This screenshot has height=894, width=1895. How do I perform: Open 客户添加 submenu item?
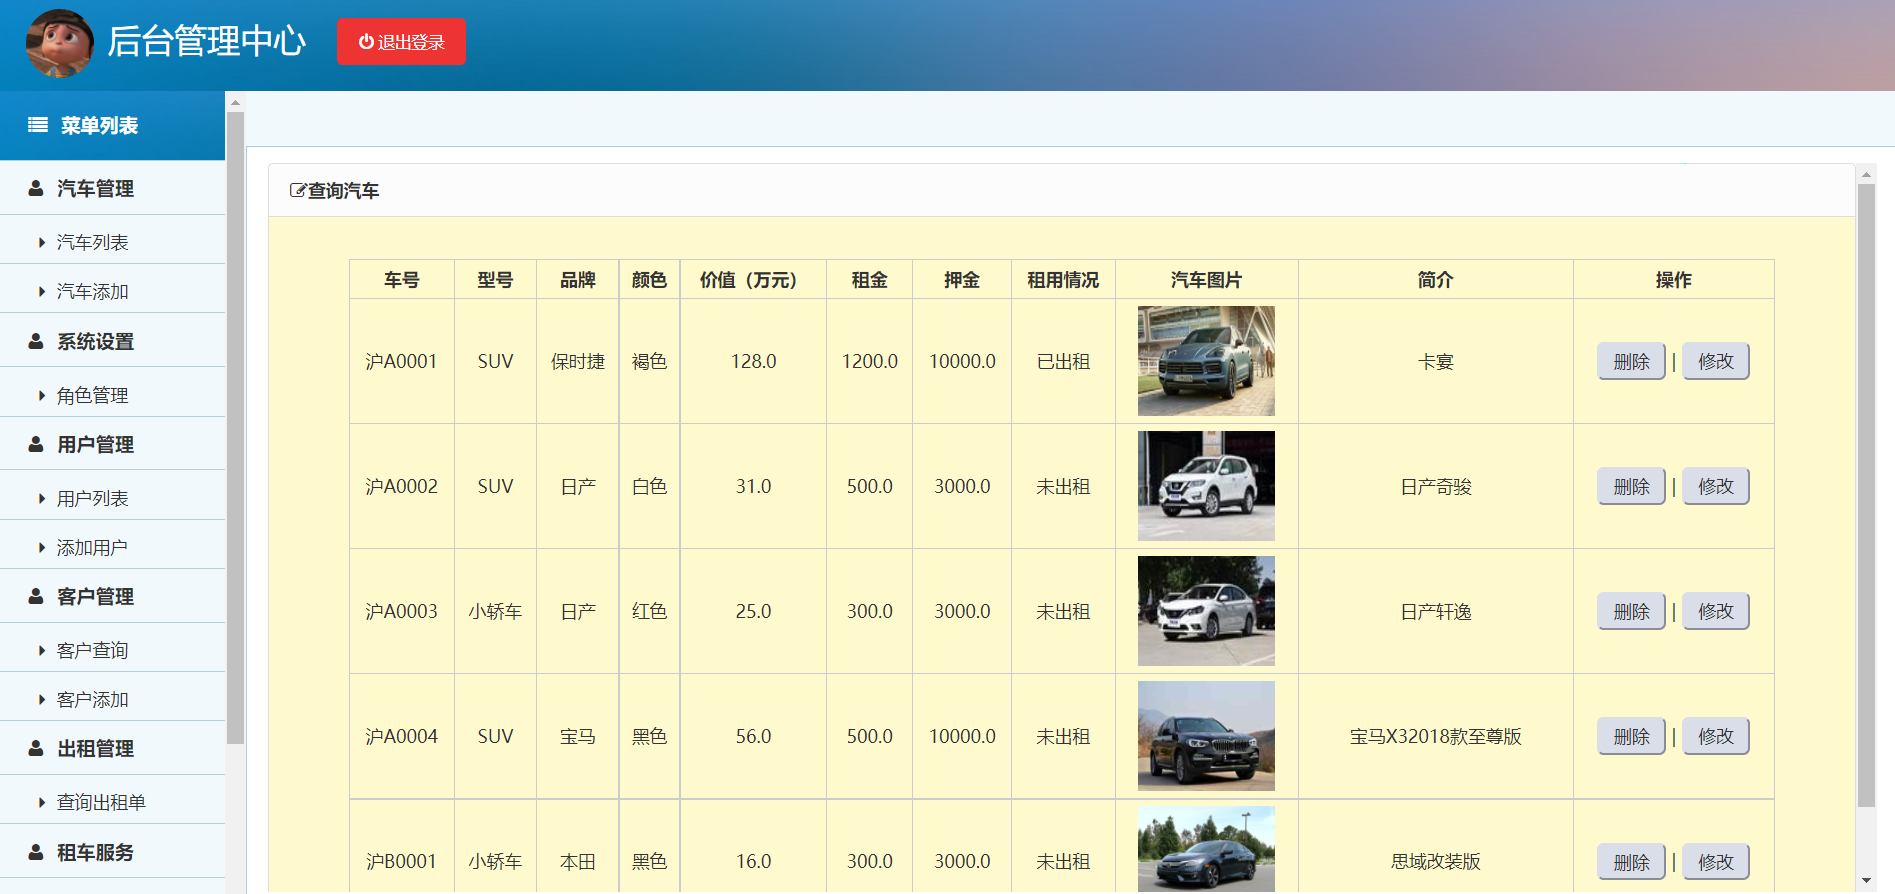(x=112, y=699)
